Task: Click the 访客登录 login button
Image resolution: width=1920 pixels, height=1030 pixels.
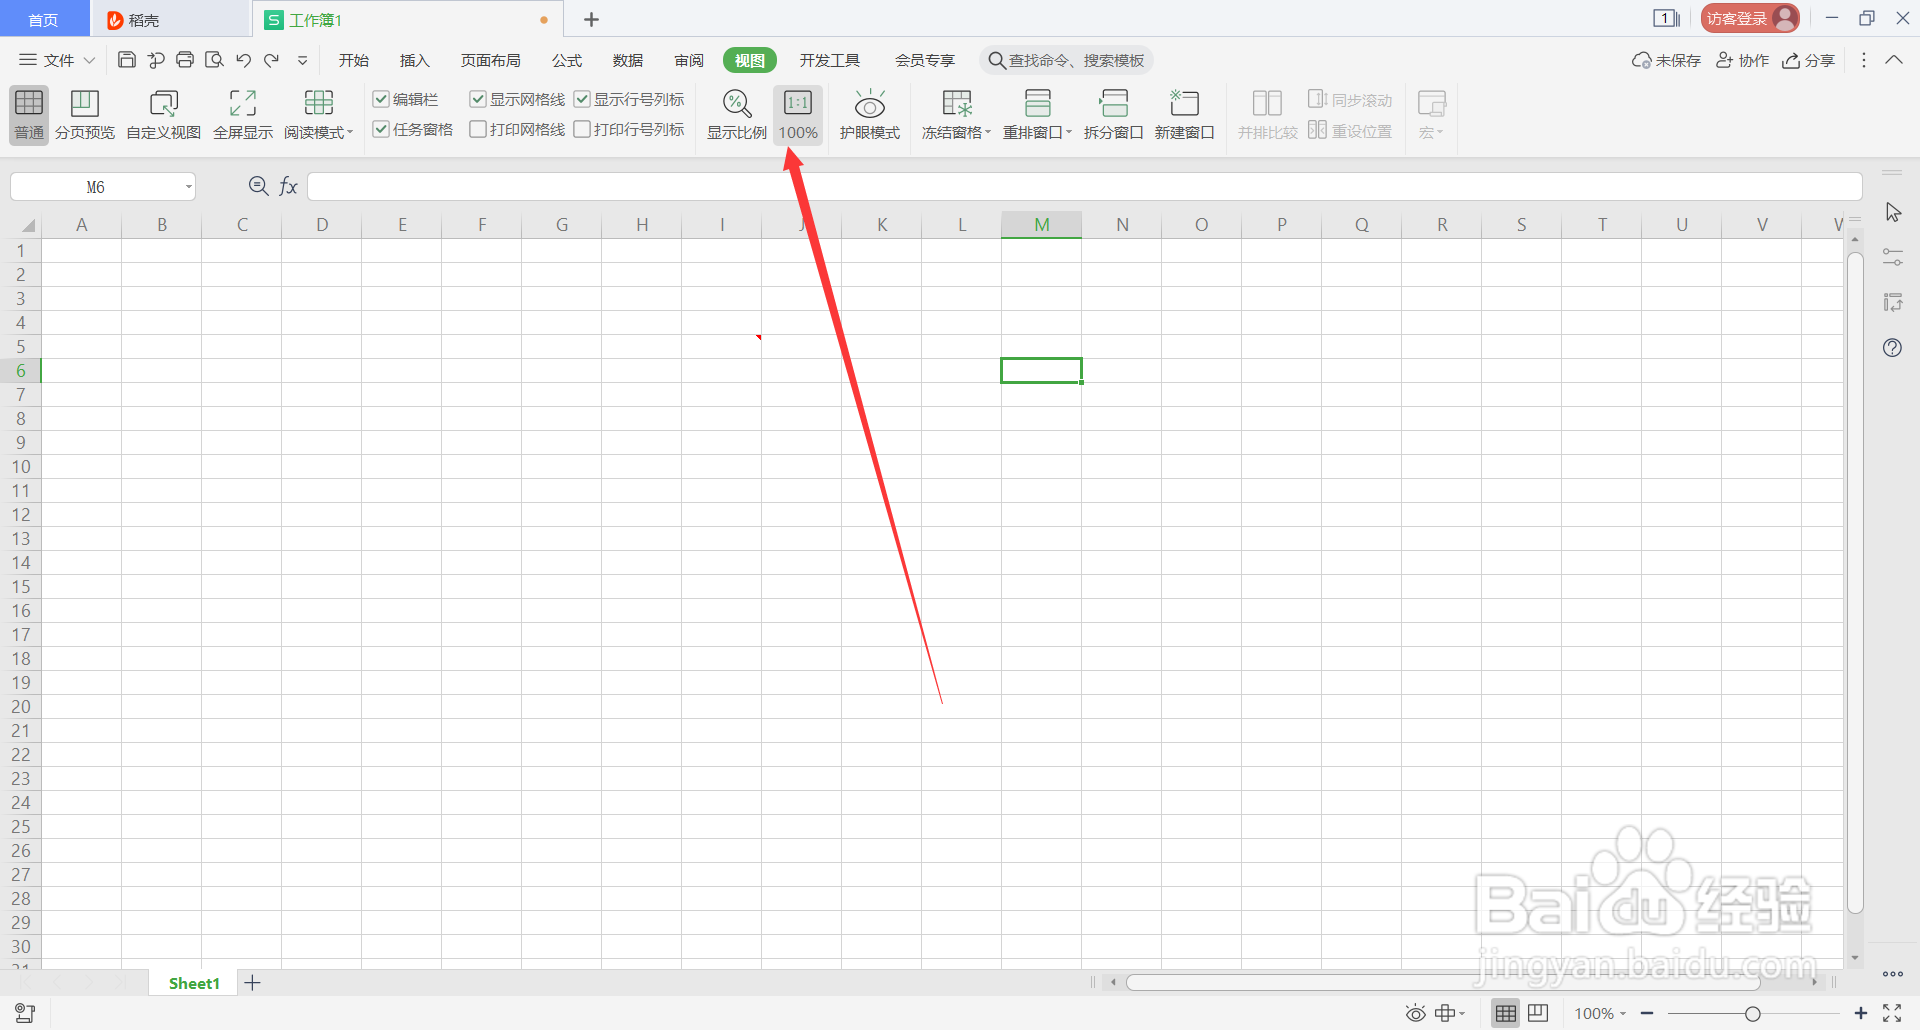Action: tap(1750, 18)
